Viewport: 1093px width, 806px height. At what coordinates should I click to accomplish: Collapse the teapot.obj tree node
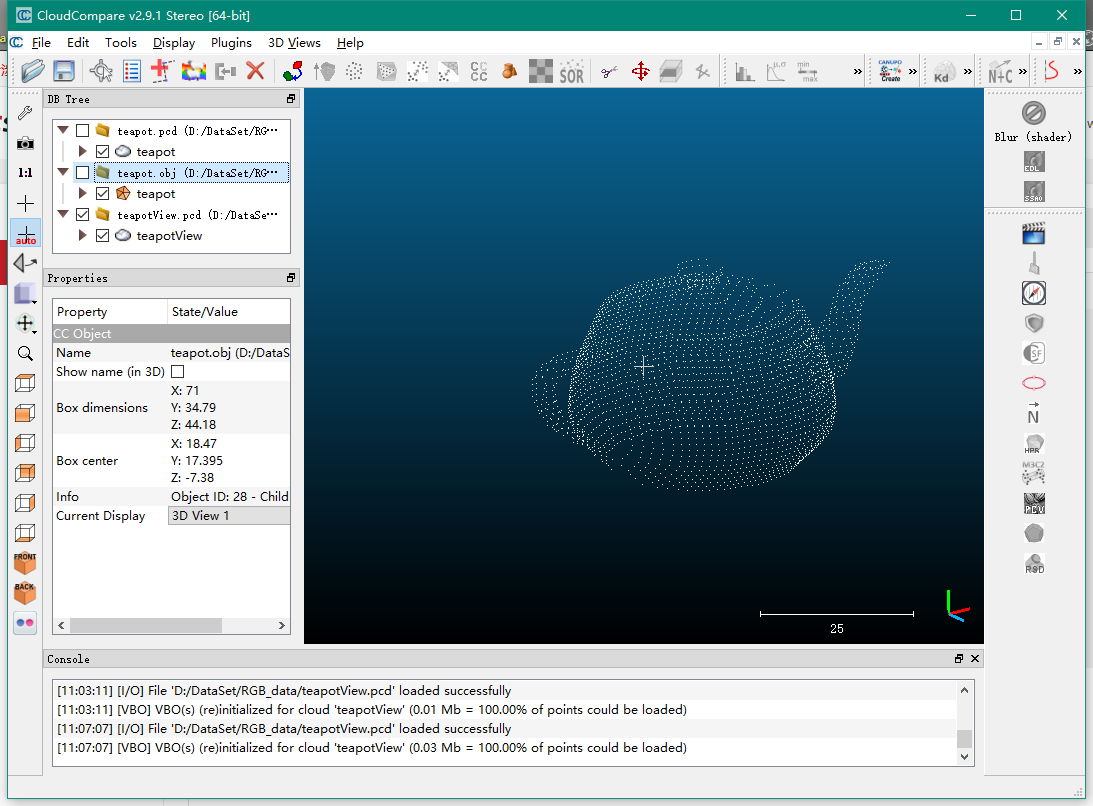(x=63, y=172)
